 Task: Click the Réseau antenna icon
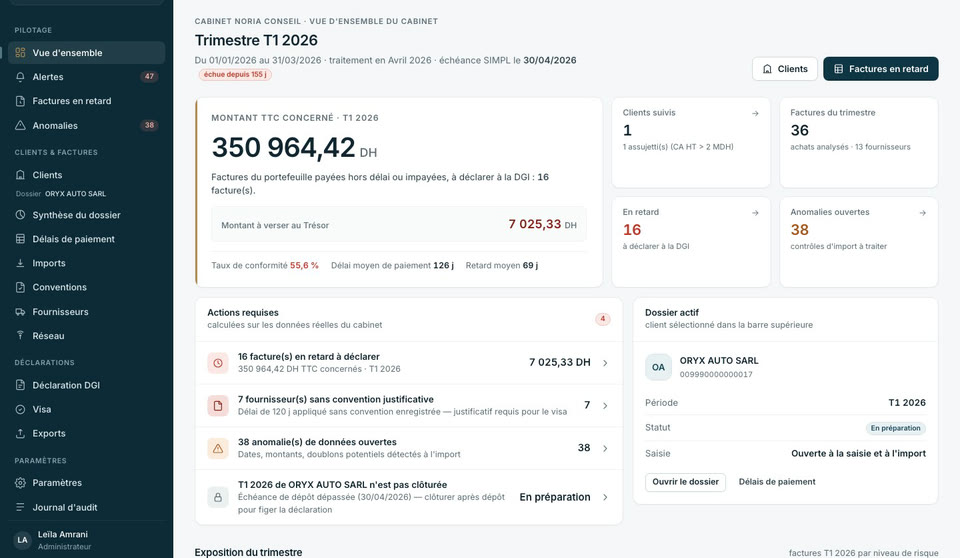click(20, 336)
